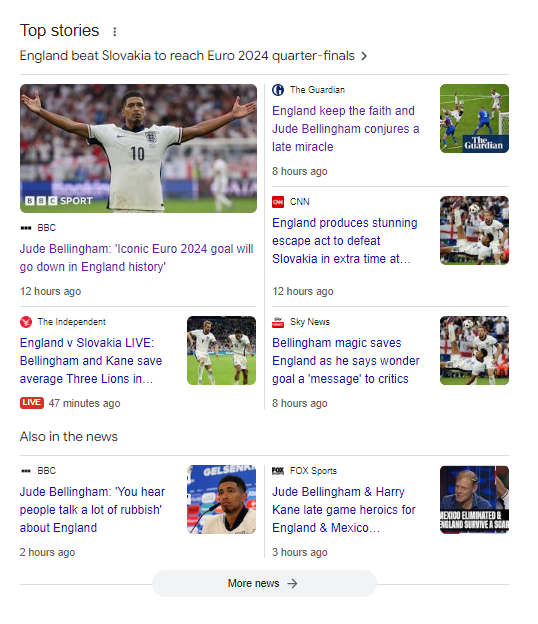Click The Independent red eagle icon
The height and width of the screenshot is (624, 538).
point(26,322)
